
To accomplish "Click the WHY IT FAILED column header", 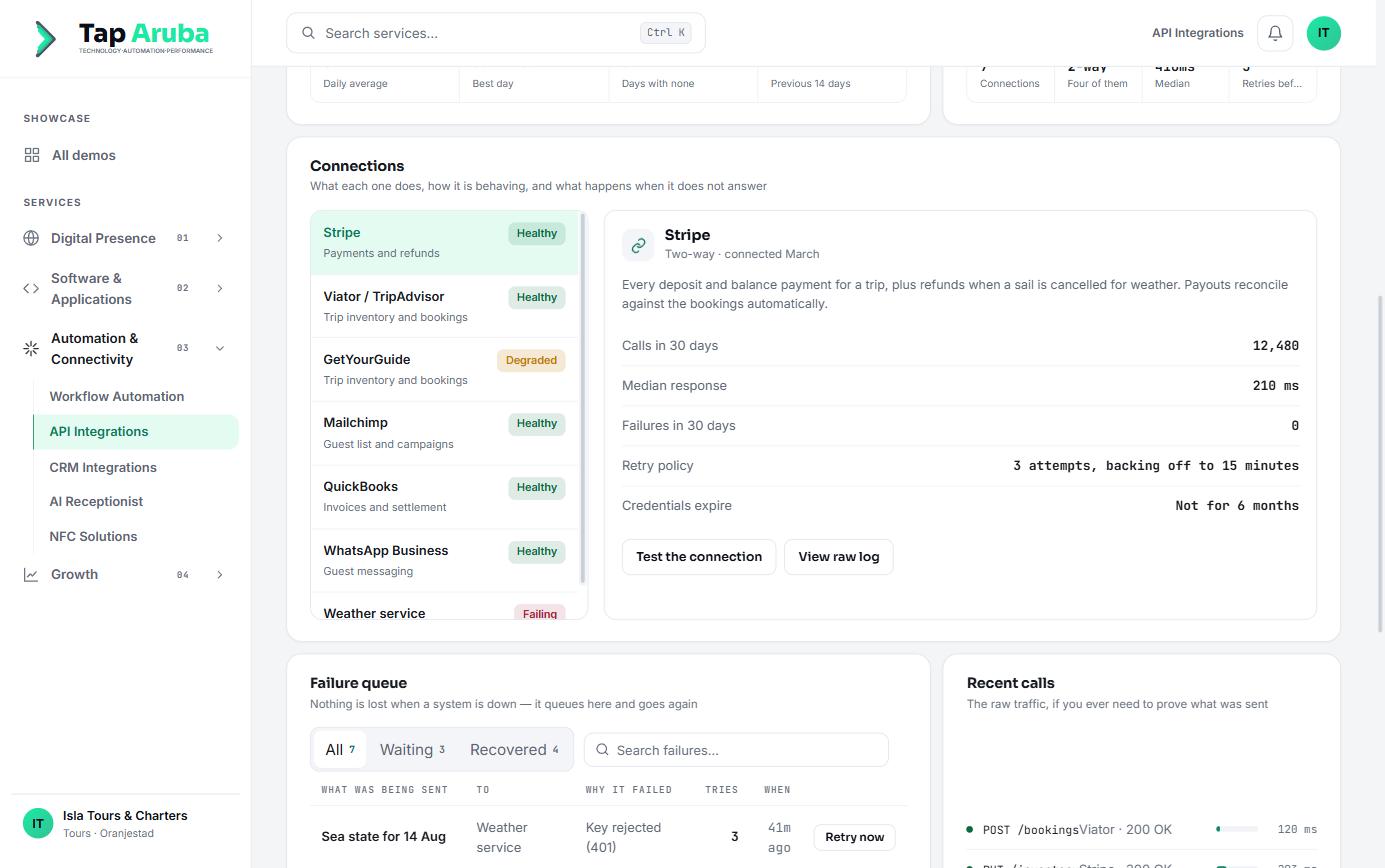I will pos(629,790).
